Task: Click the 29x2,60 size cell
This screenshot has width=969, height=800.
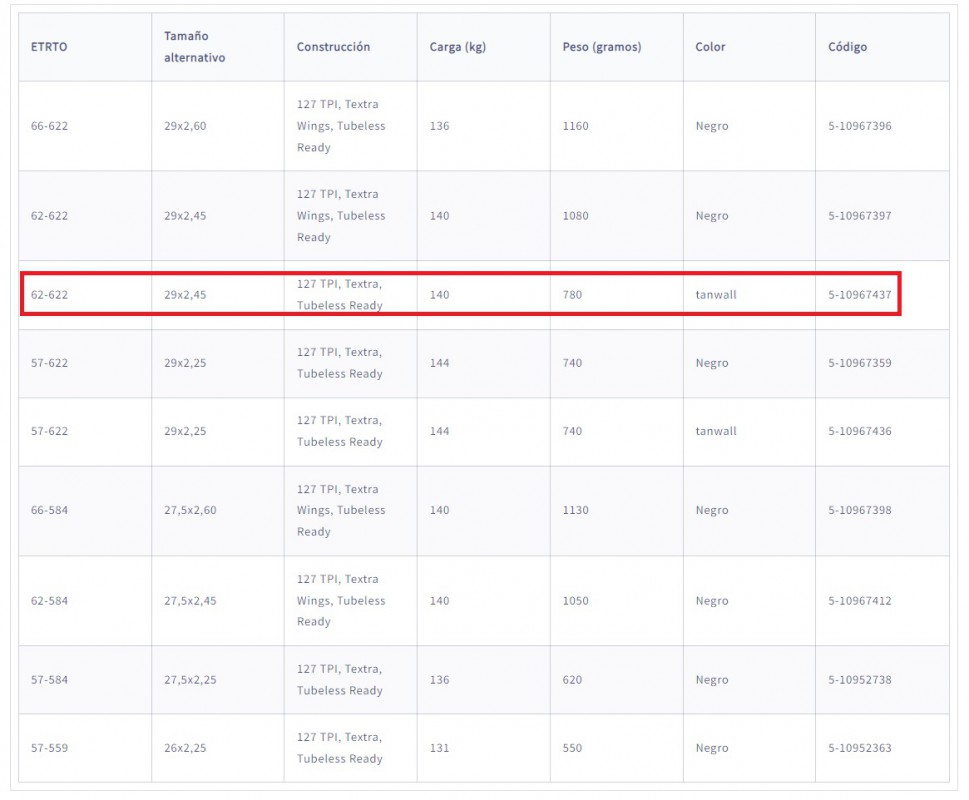Action: [185, 126]
